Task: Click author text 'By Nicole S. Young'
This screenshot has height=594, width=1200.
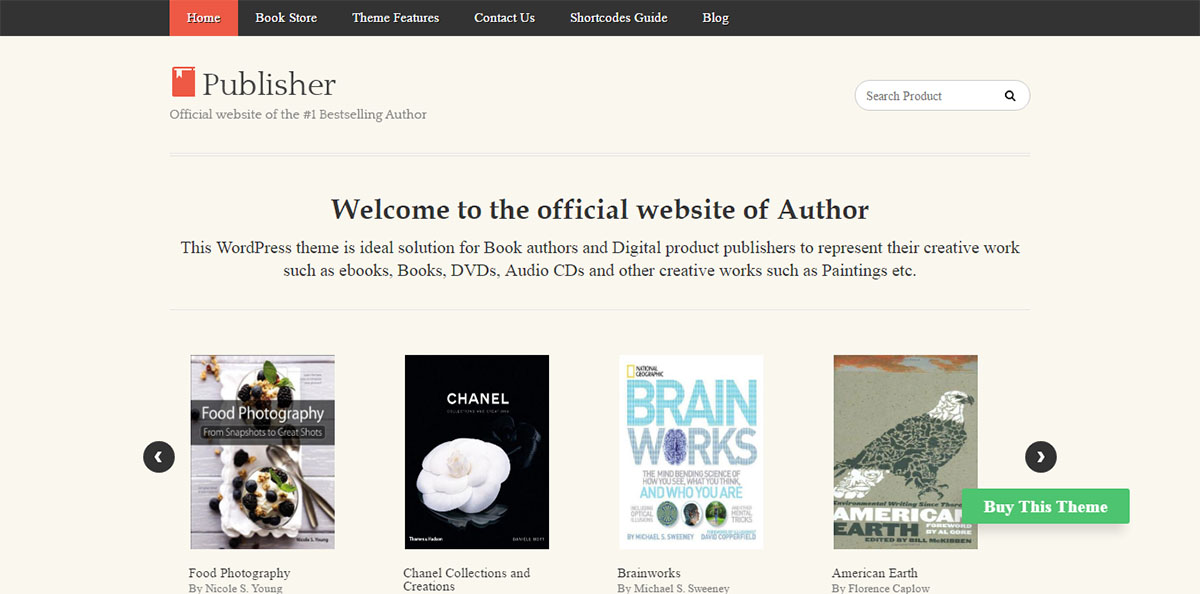Action: (236, 588)
